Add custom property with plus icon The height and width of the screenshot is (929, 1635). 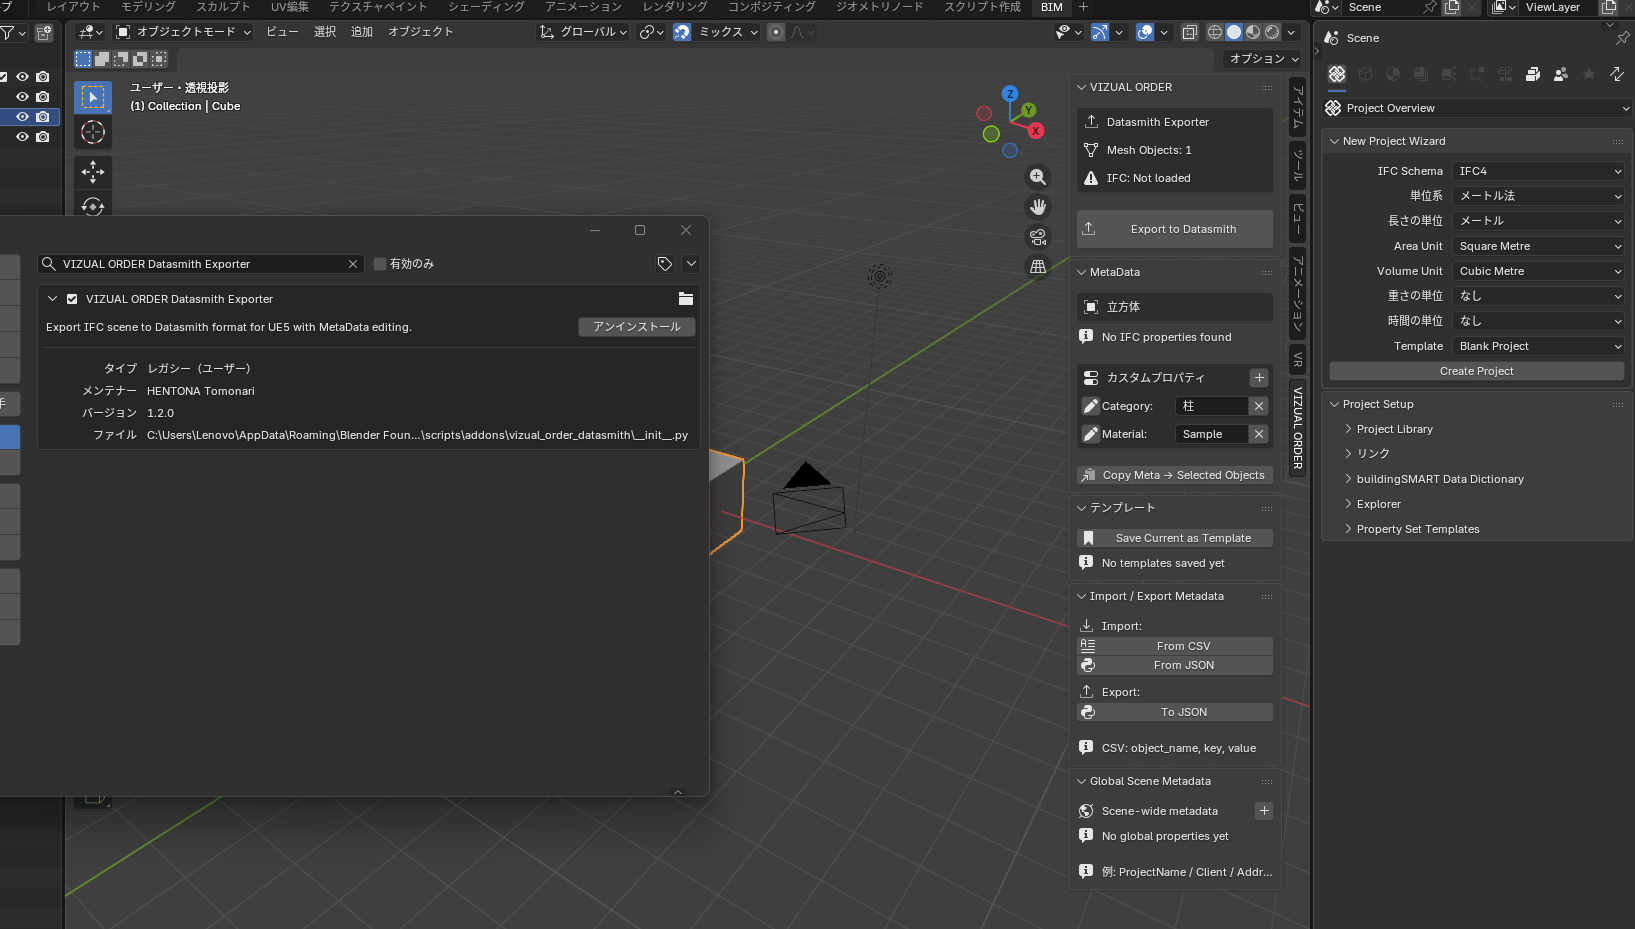click(x=1259, y=378)
